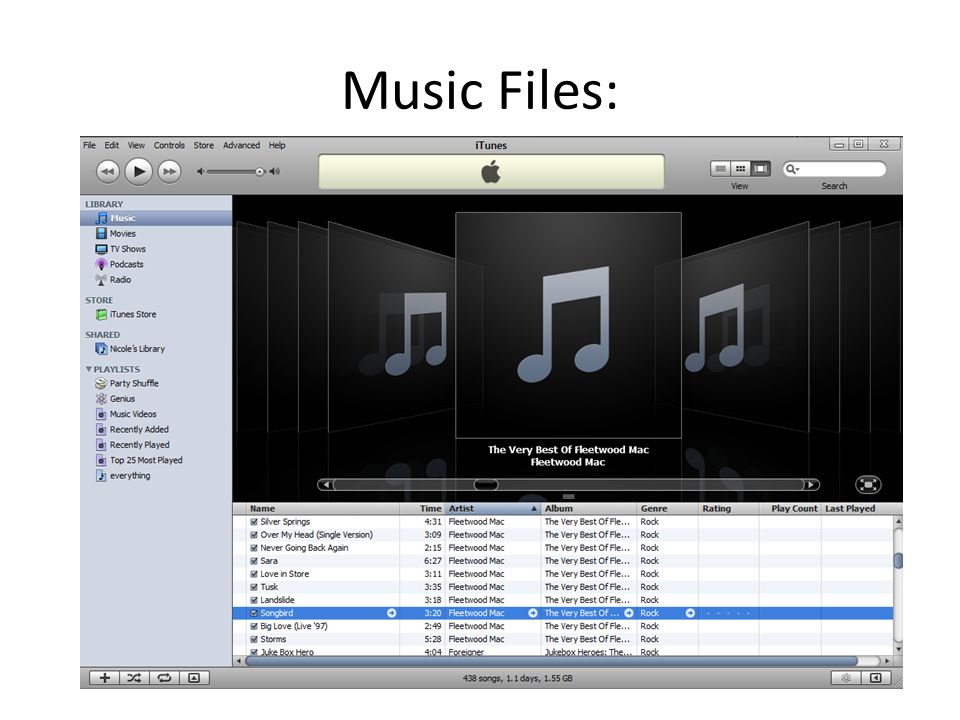960x720 pixels.
Task: Uncheck the Love in Store checkbox
Action: click(254, 574)
